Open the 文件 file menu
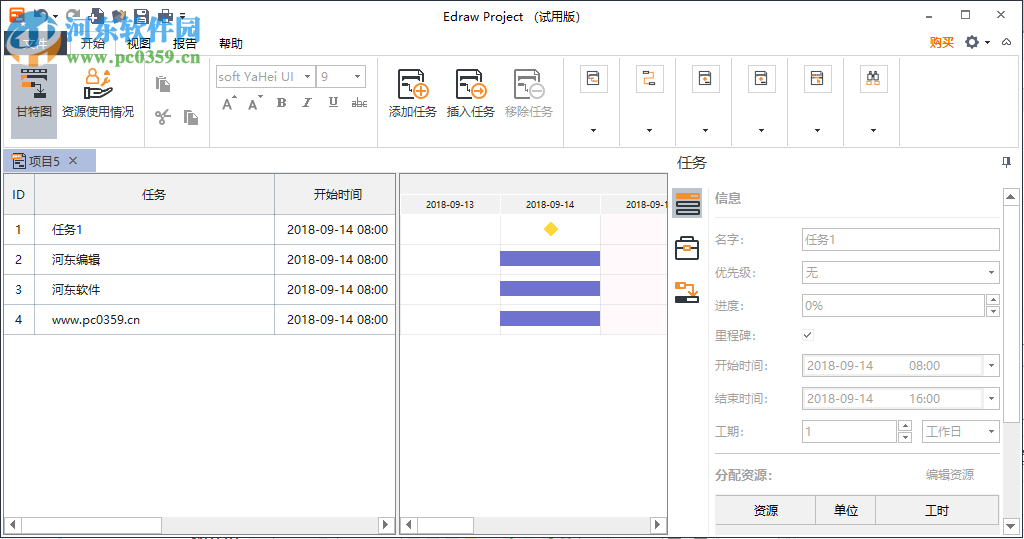This screenshot has height=539, width=1024. point(35,43)
